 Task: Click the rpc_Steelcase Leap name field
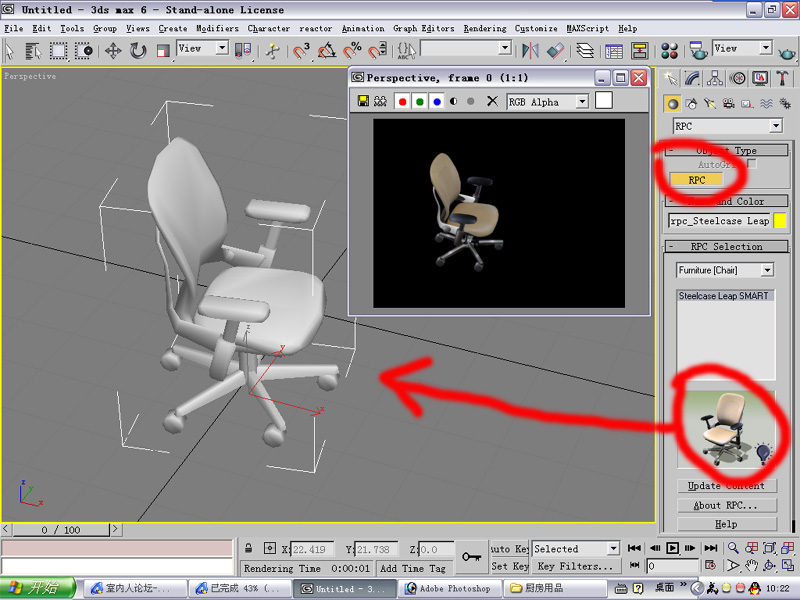tap(719, 221)
